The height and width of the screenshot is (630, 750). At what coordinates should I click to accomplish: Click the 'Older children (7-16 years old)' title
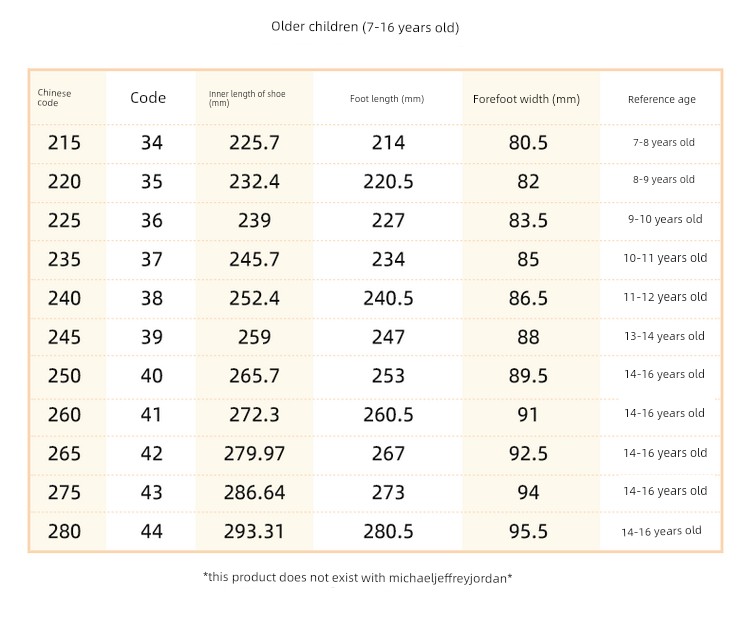(365, 27)
